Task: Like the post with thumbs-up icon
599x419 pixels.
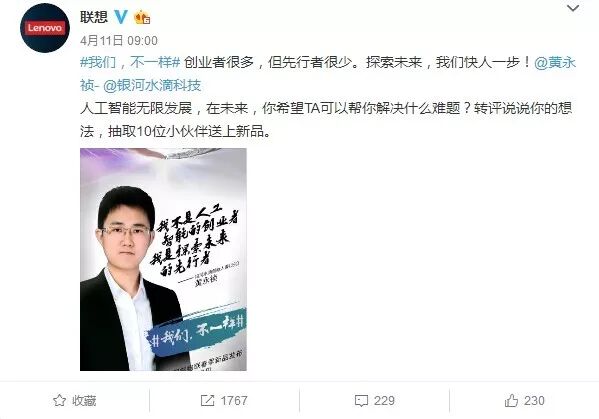Action: pos(512,400)
